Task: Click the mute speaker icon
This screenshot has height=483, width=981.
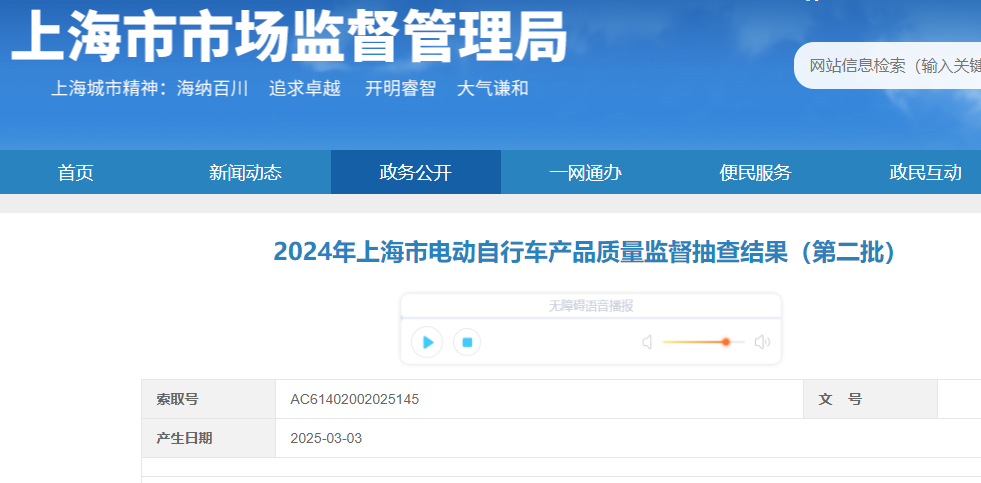Action: click(x=648, y=342)
